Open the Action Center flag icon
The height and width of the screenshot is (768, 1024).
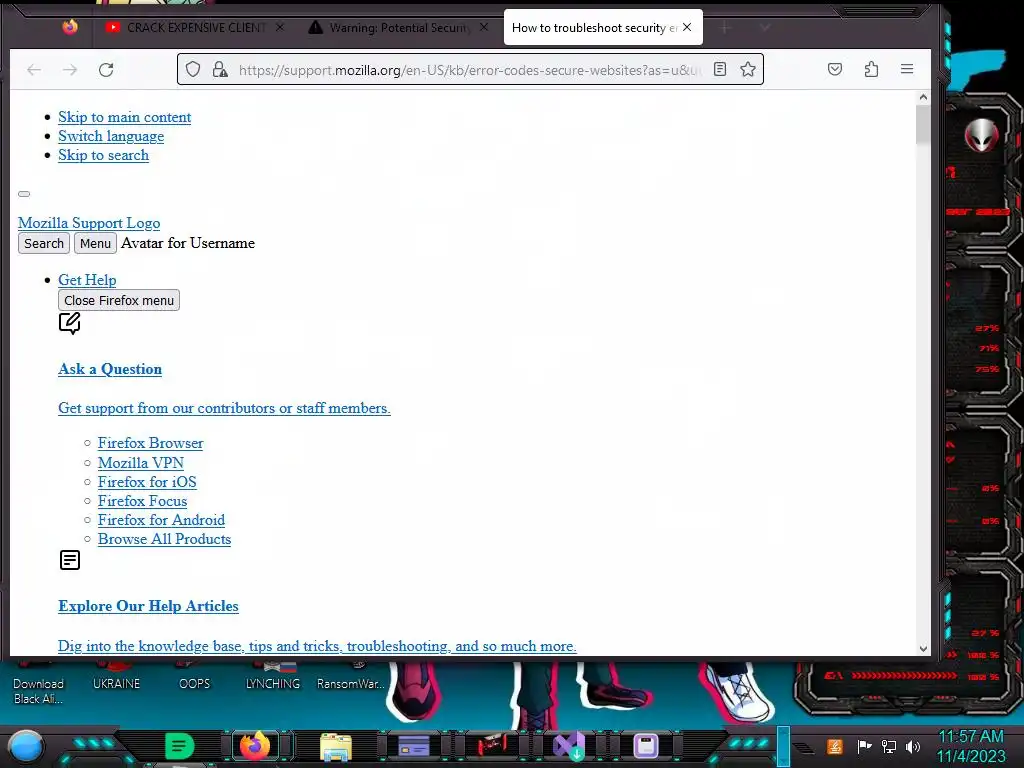[864, 746]
